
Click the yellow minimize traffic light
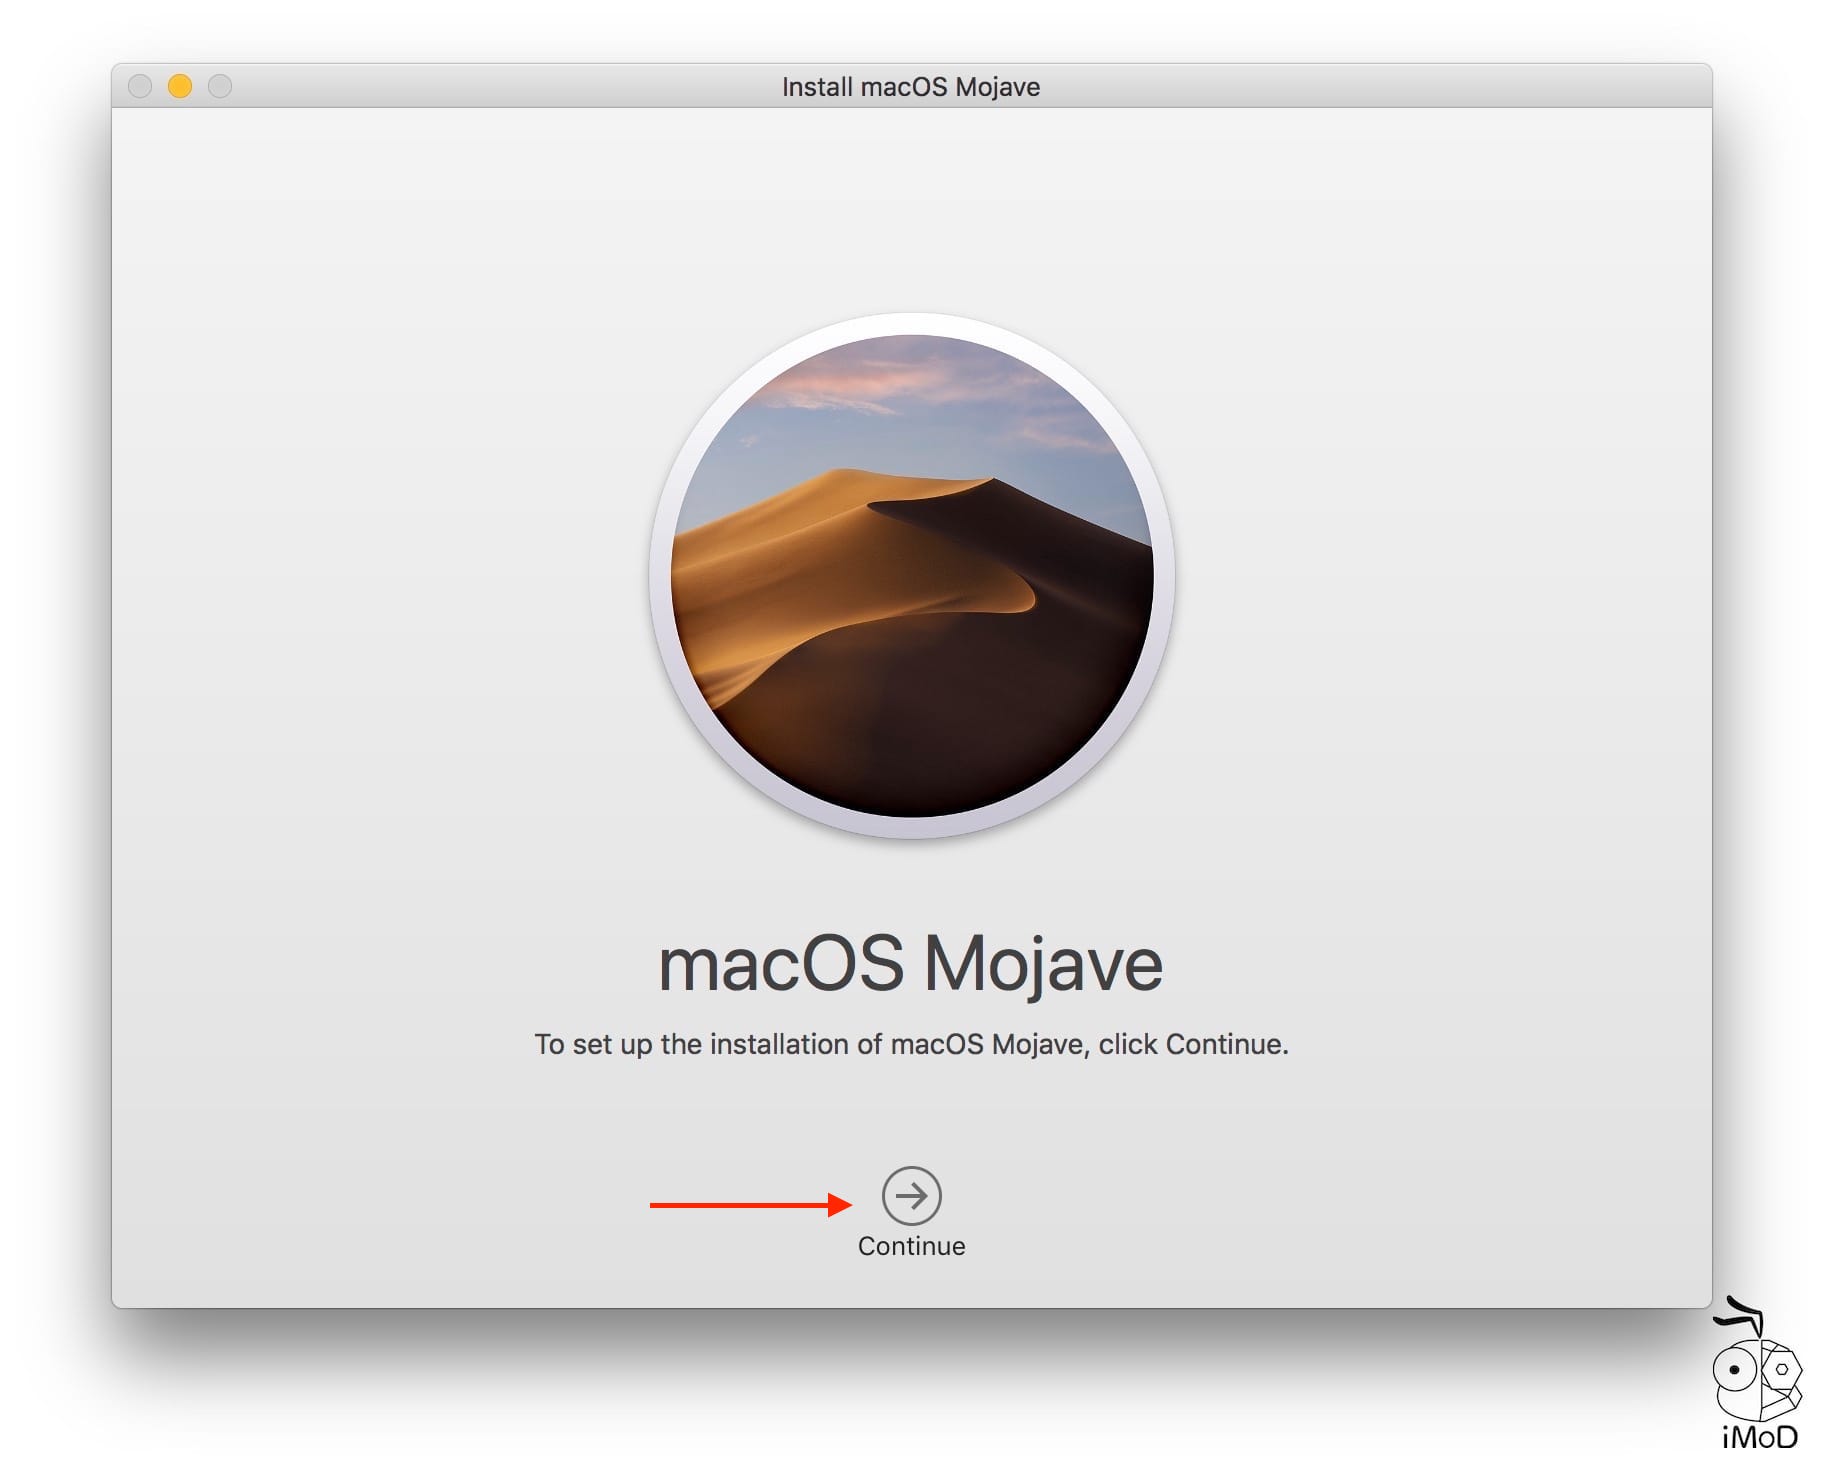181,87
